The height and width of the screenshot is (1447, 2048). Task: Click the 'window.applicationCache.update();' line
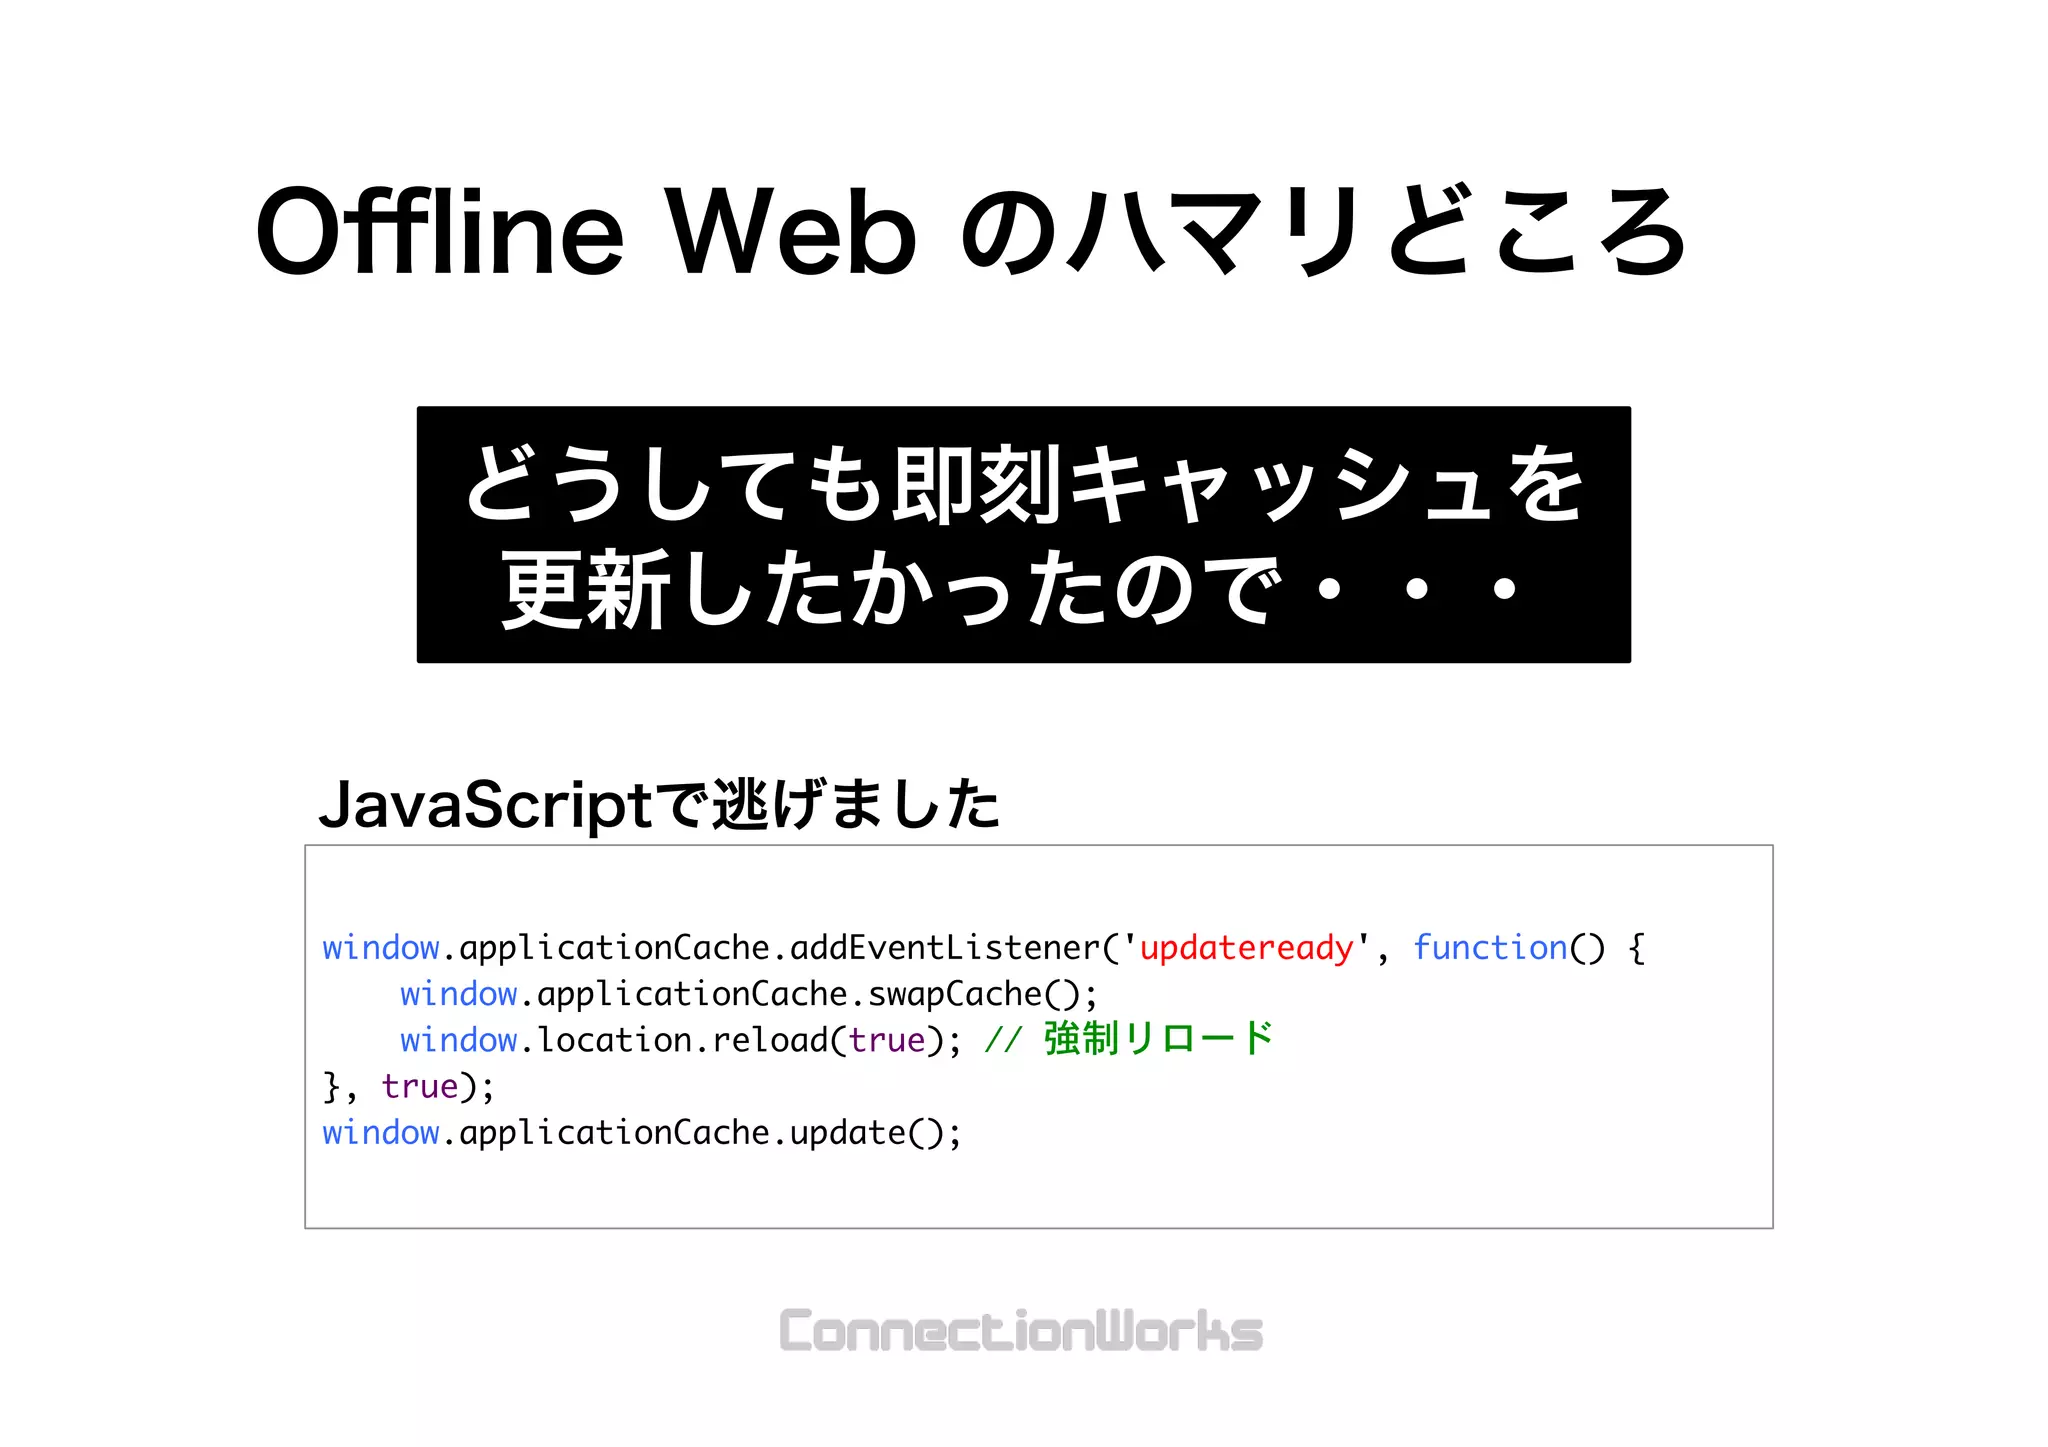click(641, 1133)
